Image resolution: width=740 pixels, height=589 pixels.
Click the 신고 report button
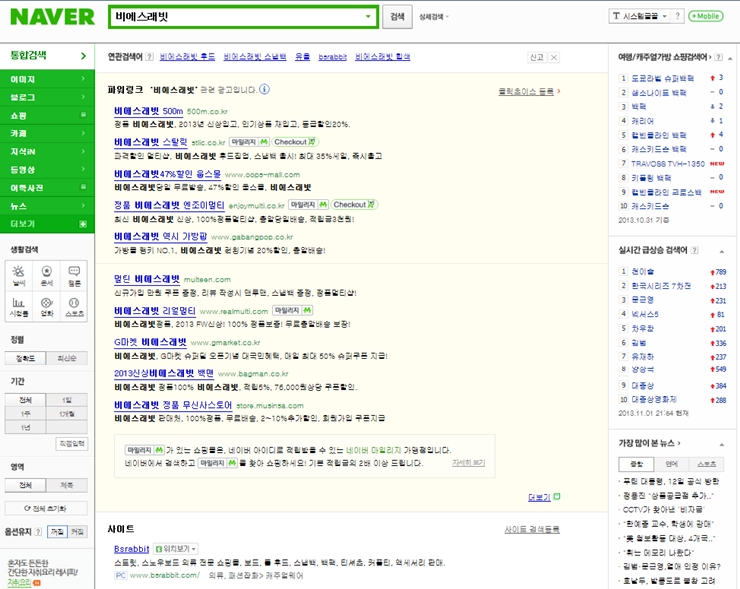pos(537,58)
